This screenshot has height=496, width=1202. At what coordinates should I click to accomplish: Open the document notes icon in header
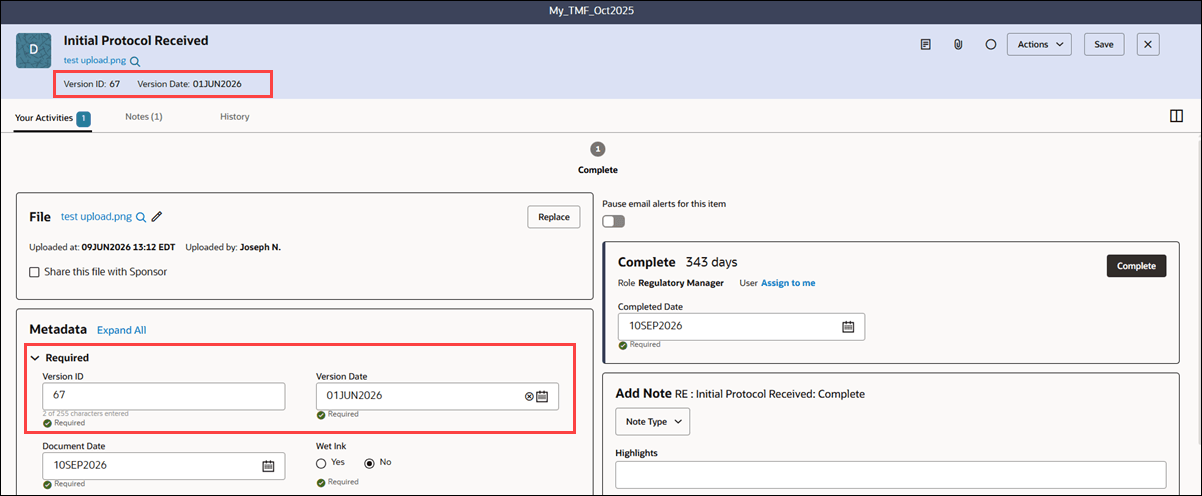925,45
